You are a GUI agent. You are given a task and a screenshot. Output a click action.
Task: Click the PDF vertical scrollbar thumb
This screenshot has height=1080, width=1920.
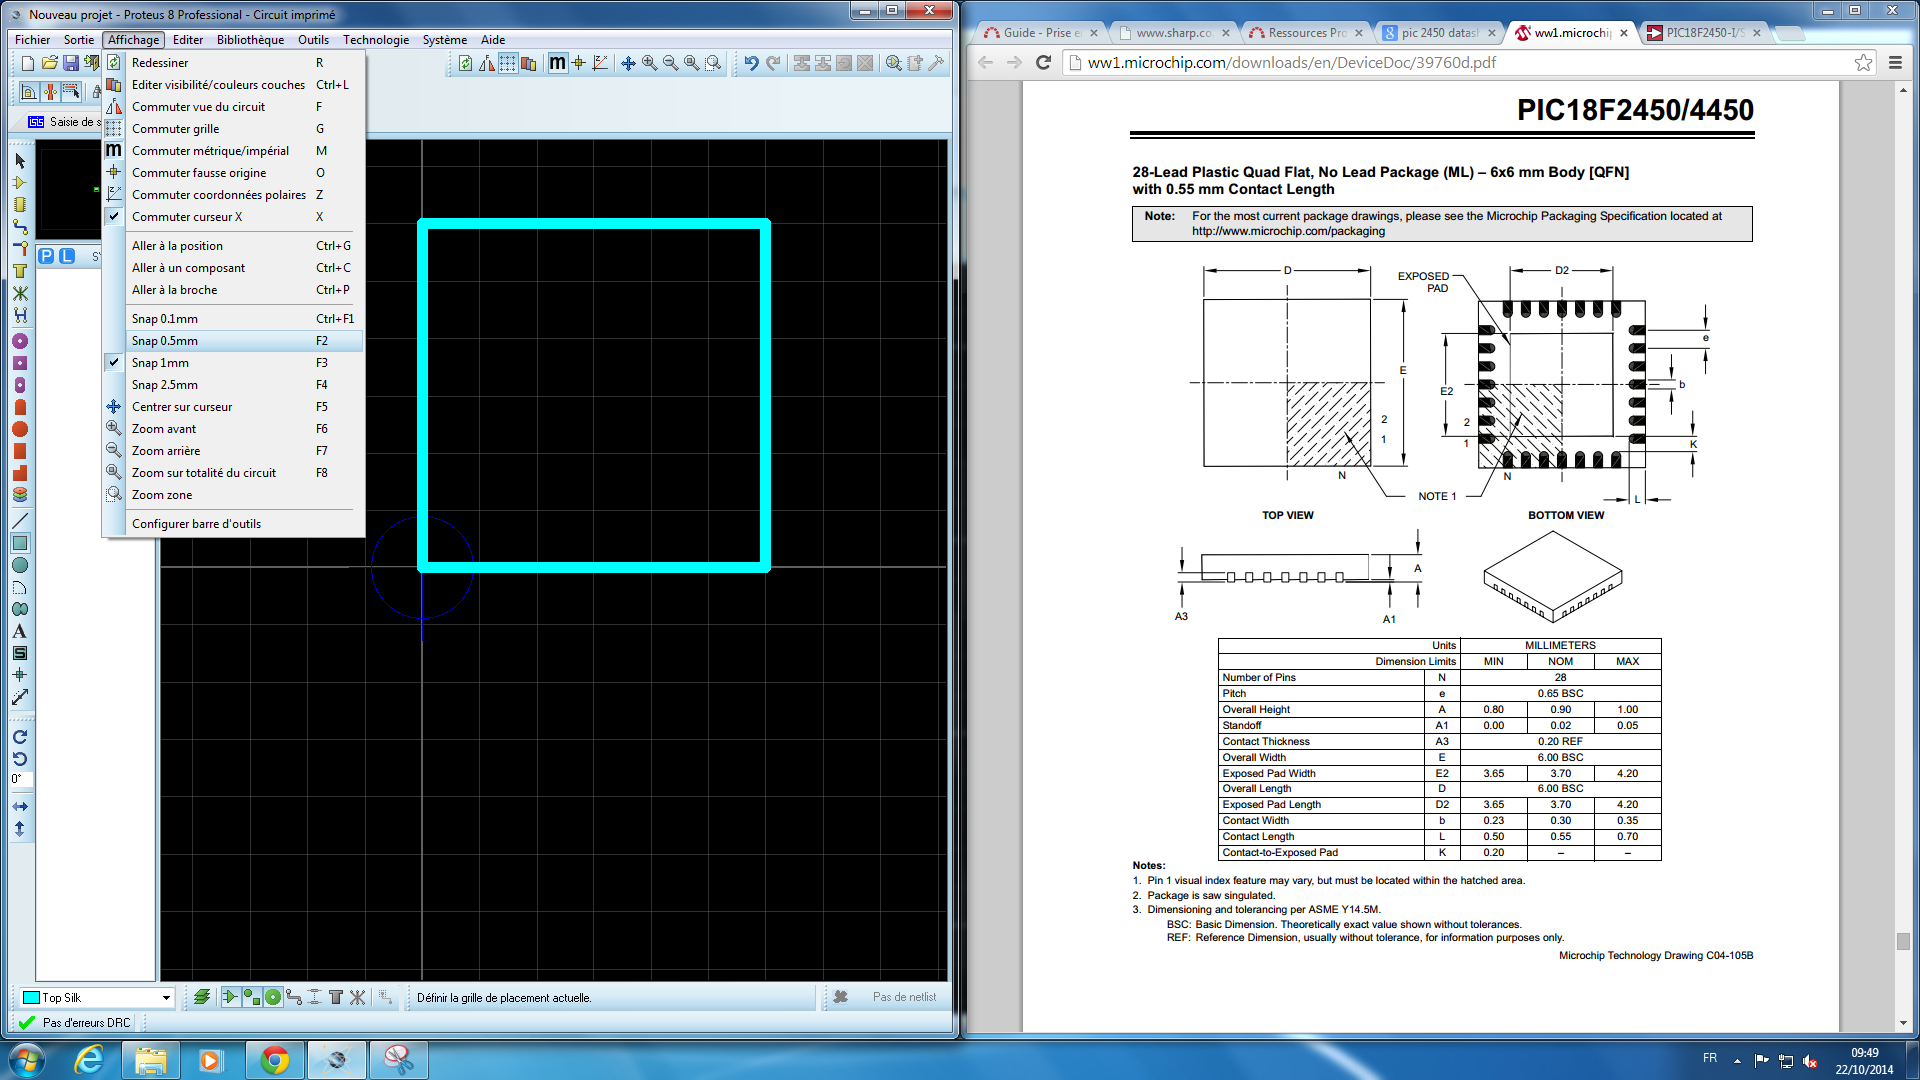[x=1903, y=941]
